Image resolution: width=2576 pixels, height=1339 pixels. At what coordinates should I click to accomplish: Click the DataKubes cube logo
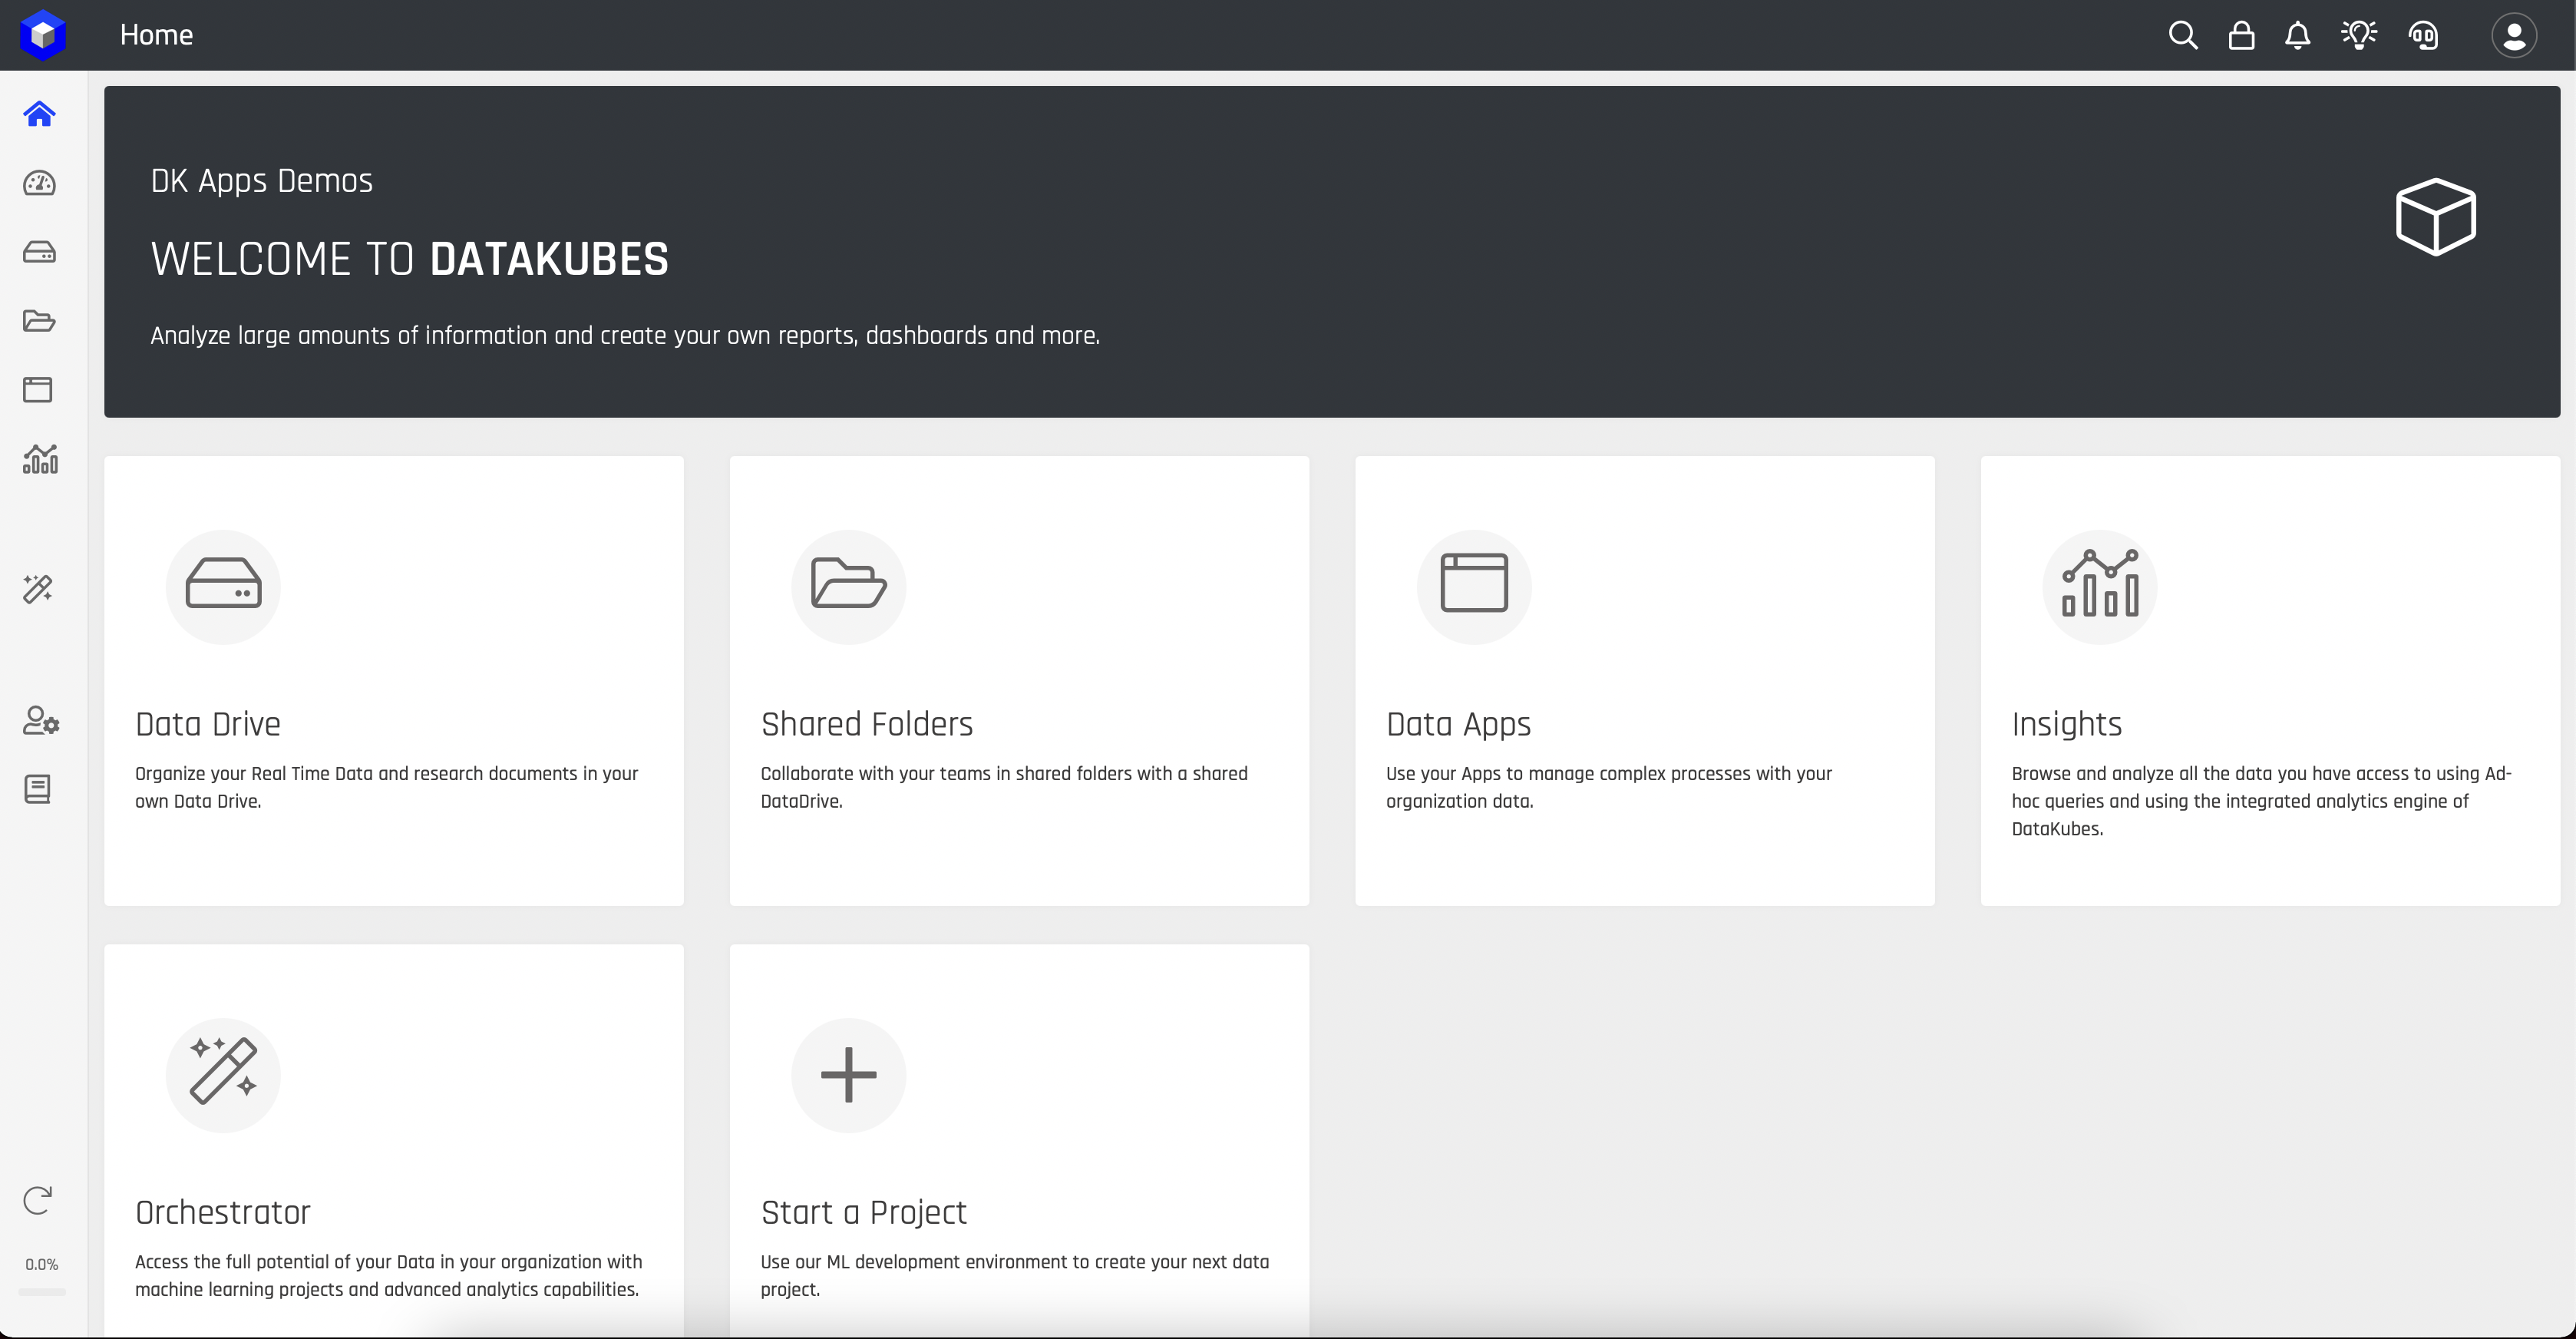pyautogui.click(x=42, y=35)
